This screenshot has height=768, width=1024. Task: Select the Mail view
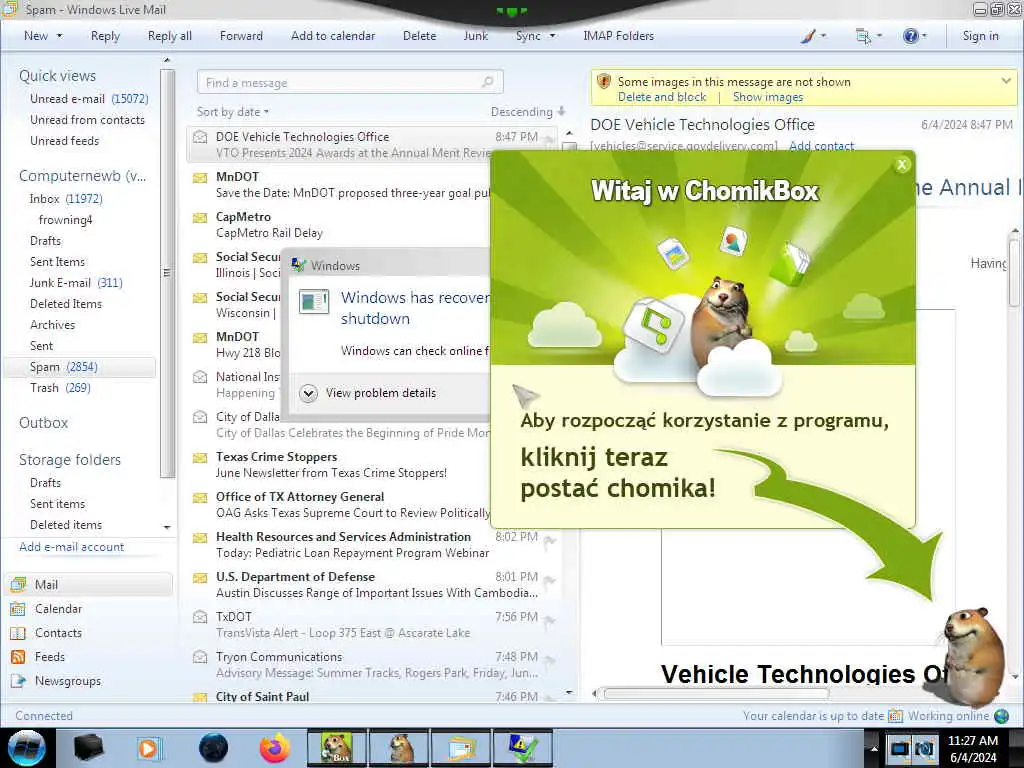pos(89,584)
